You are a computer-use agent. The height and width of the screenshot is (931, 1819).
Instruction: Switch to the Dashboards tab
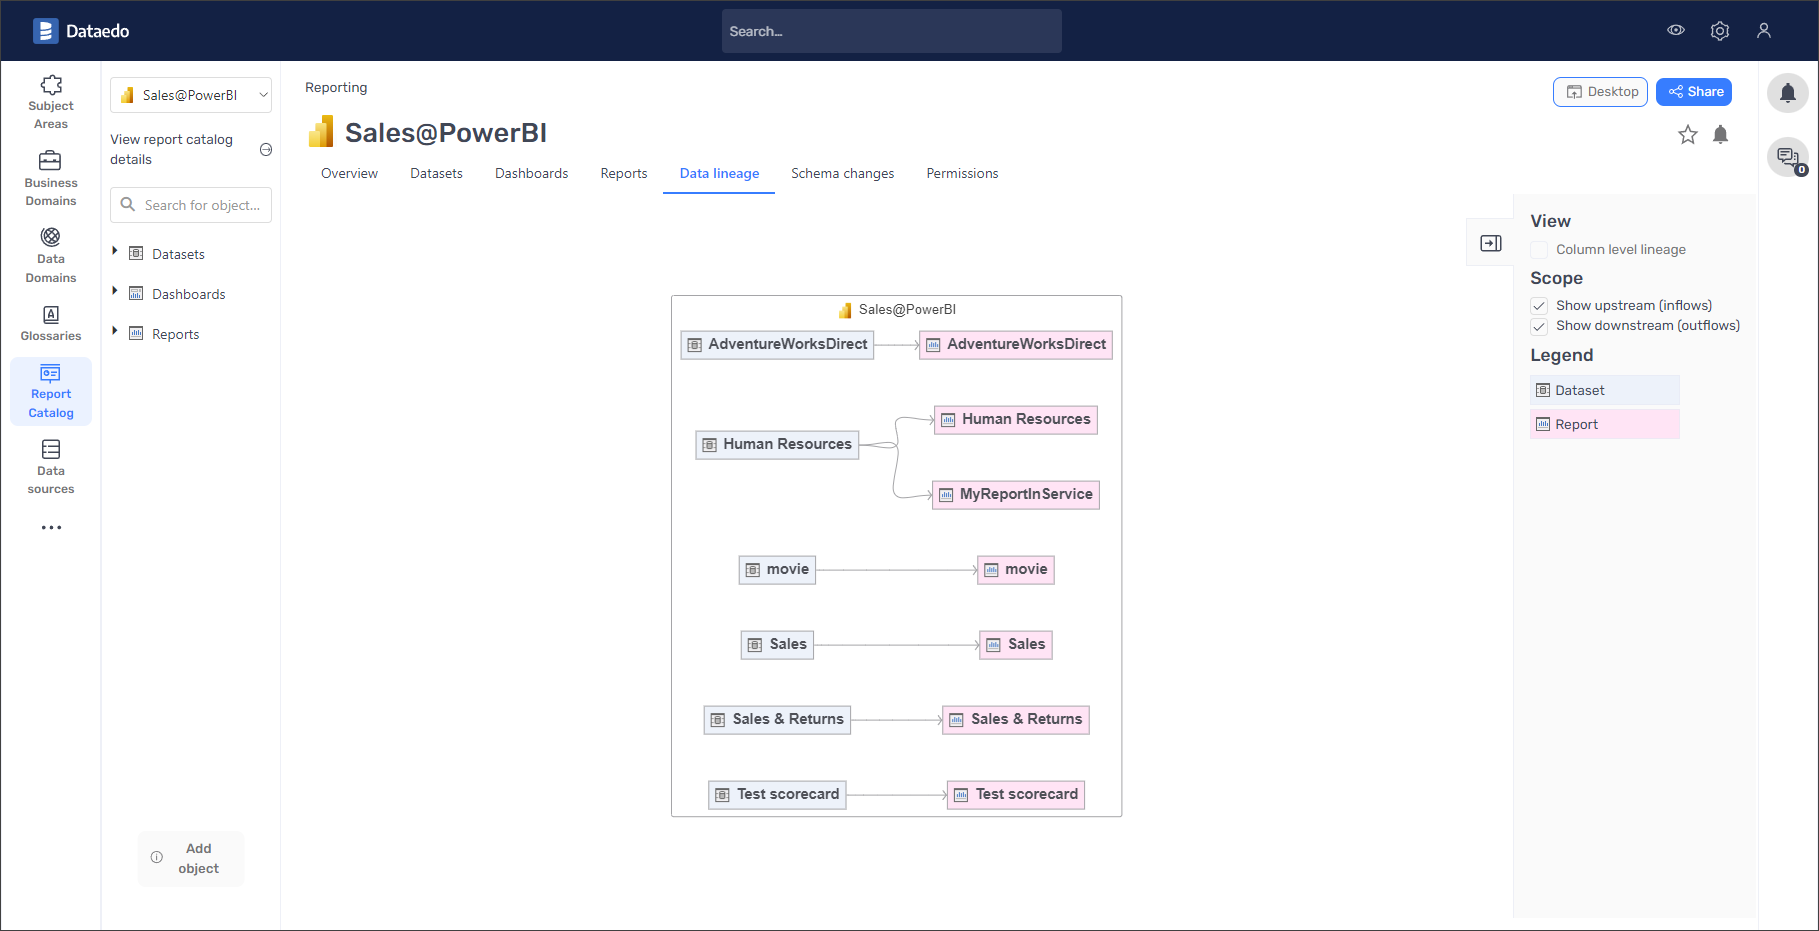(531, 173)
